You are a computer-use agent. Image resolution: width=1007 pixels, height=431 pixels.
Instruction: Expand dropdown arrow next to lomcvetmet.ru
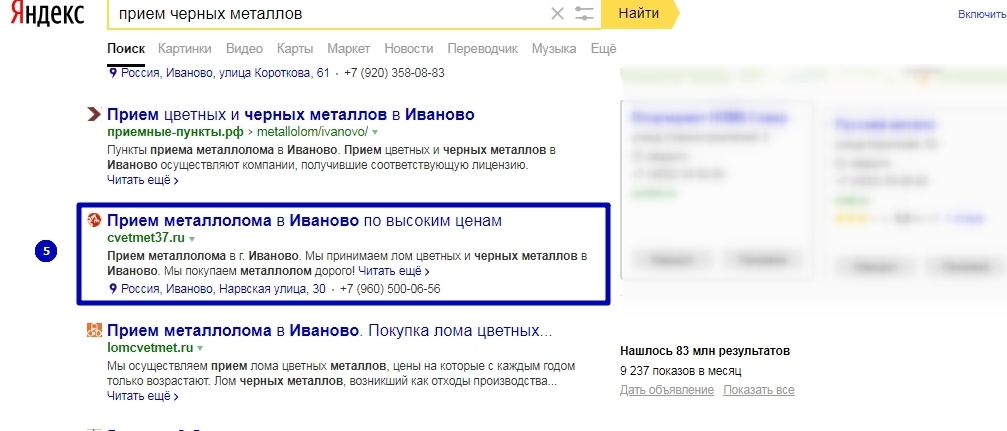click(200, 349)
